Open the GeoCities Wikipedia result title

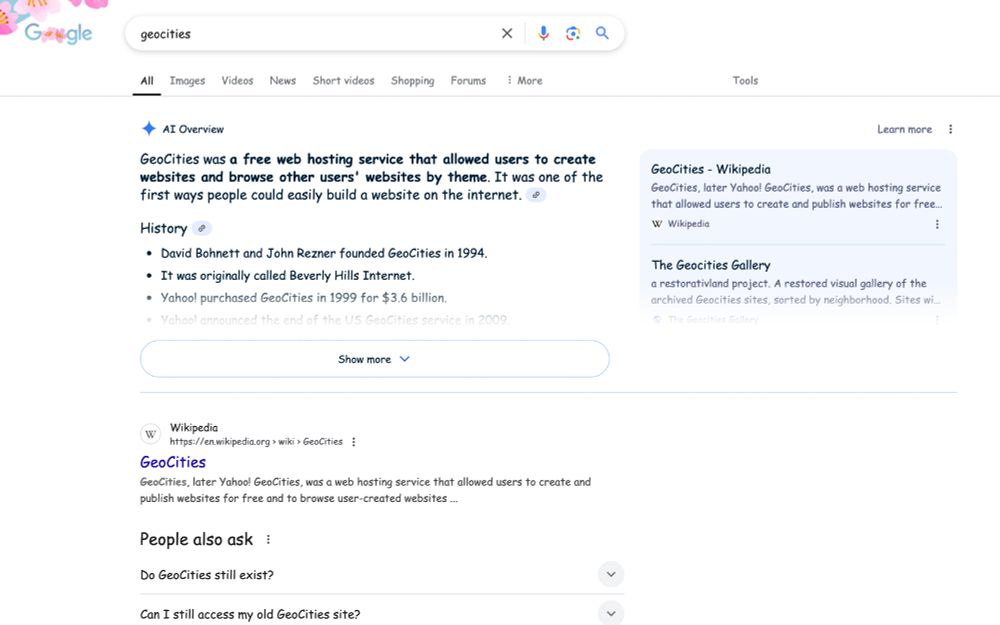click(173, 462)
